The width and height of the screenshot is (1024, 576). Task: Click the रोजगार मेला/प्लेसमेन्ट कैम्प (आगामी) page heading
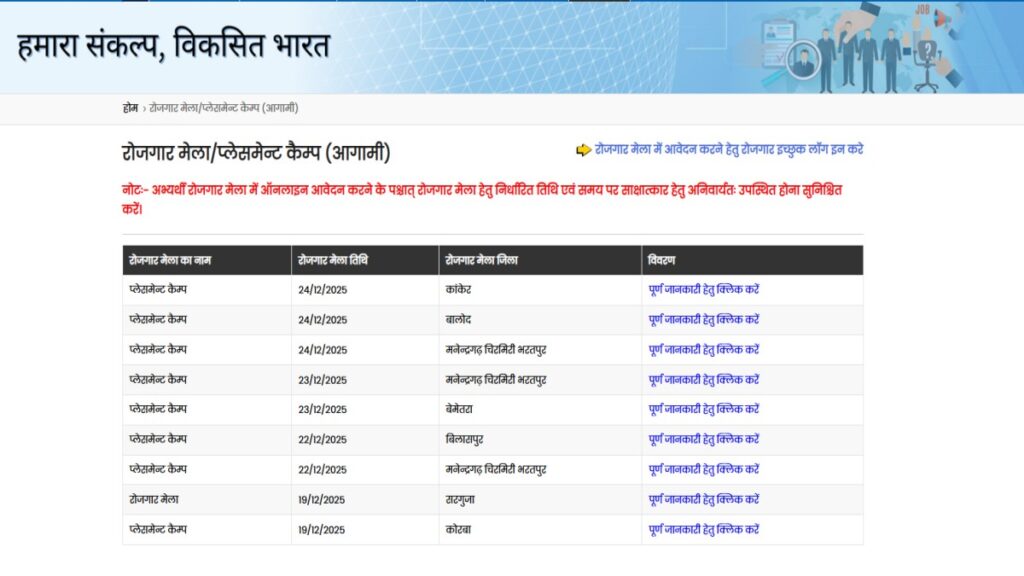tap(256, 153)
